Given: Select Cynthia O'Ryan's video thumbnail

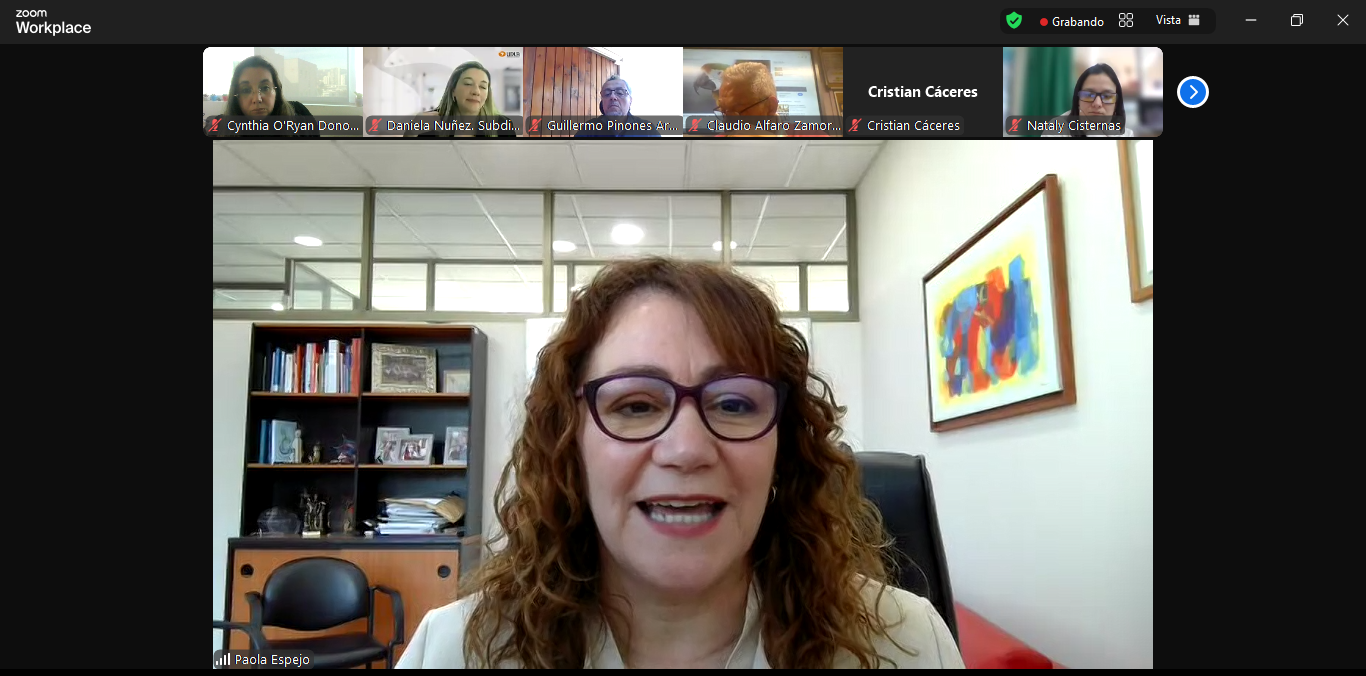Looking at the screenshot, I should coord(283,85).
